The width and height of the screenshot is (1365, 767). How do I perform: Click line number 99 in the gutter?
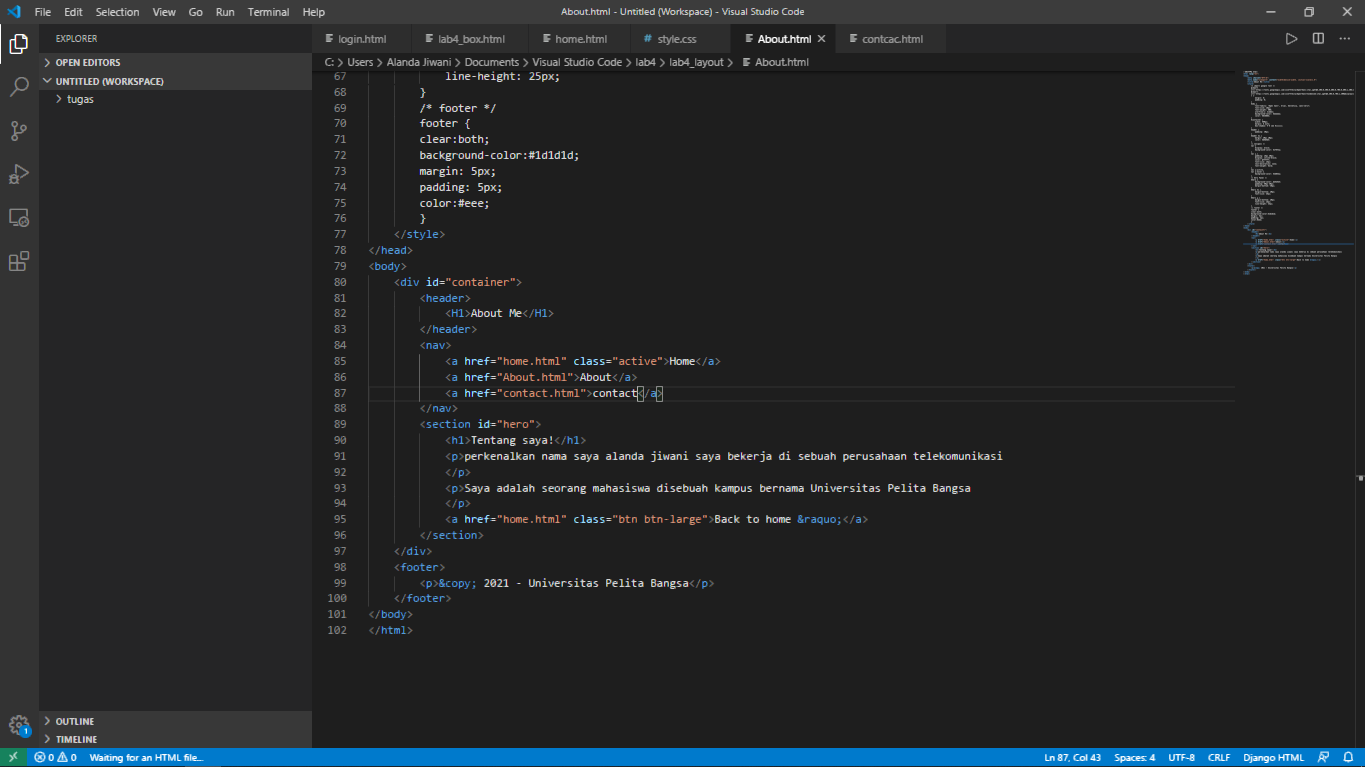point(338,583)
